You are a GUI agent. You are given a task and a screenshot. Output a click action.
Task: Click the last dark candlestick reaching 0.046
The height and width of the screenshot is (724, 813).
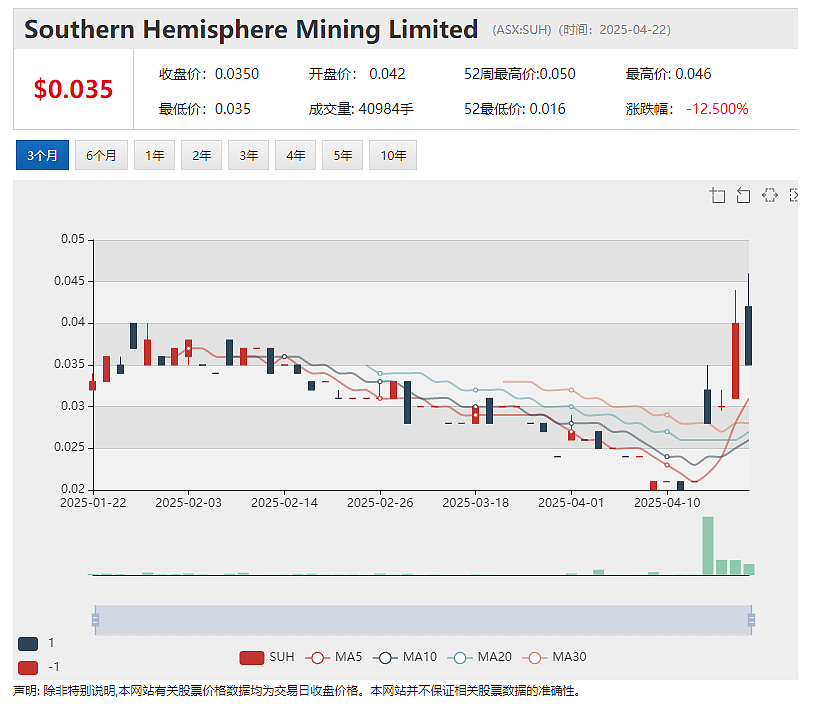click(748, 336)
